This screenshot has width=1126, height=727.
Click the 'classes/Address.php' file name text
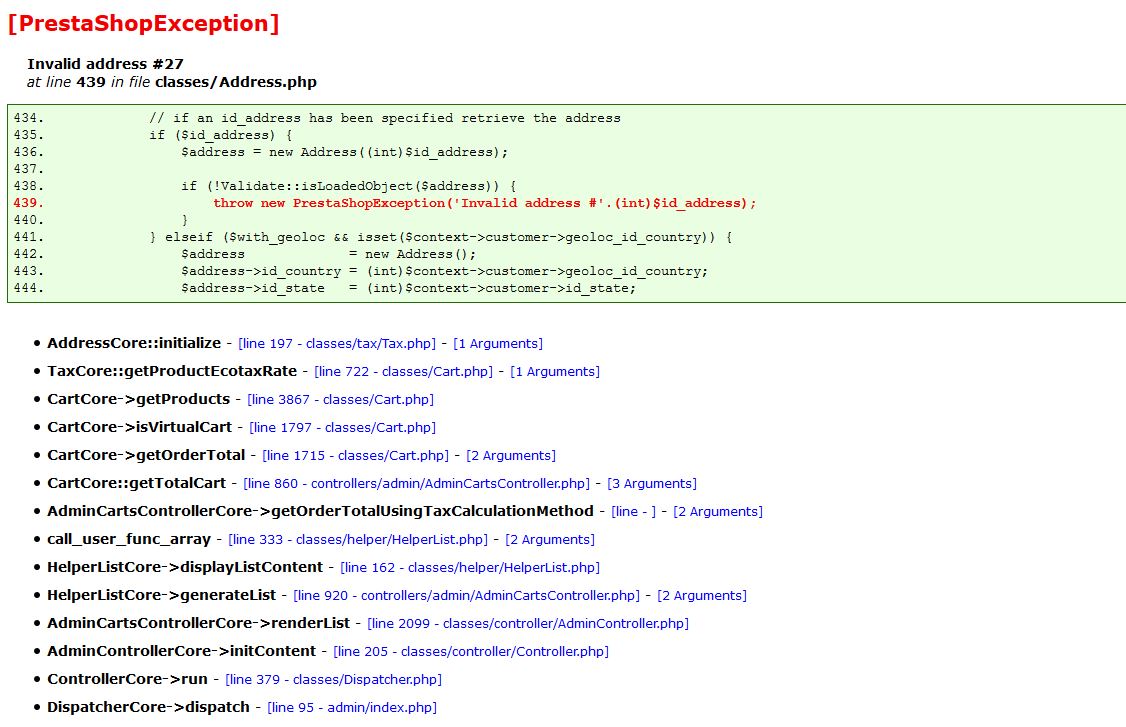[236, 82]
